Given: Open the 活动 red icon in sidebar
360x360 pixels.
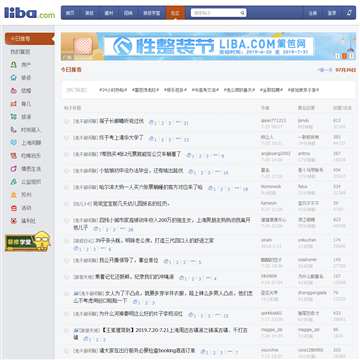Looking at the screenshot, I should [x=14, y=208].
